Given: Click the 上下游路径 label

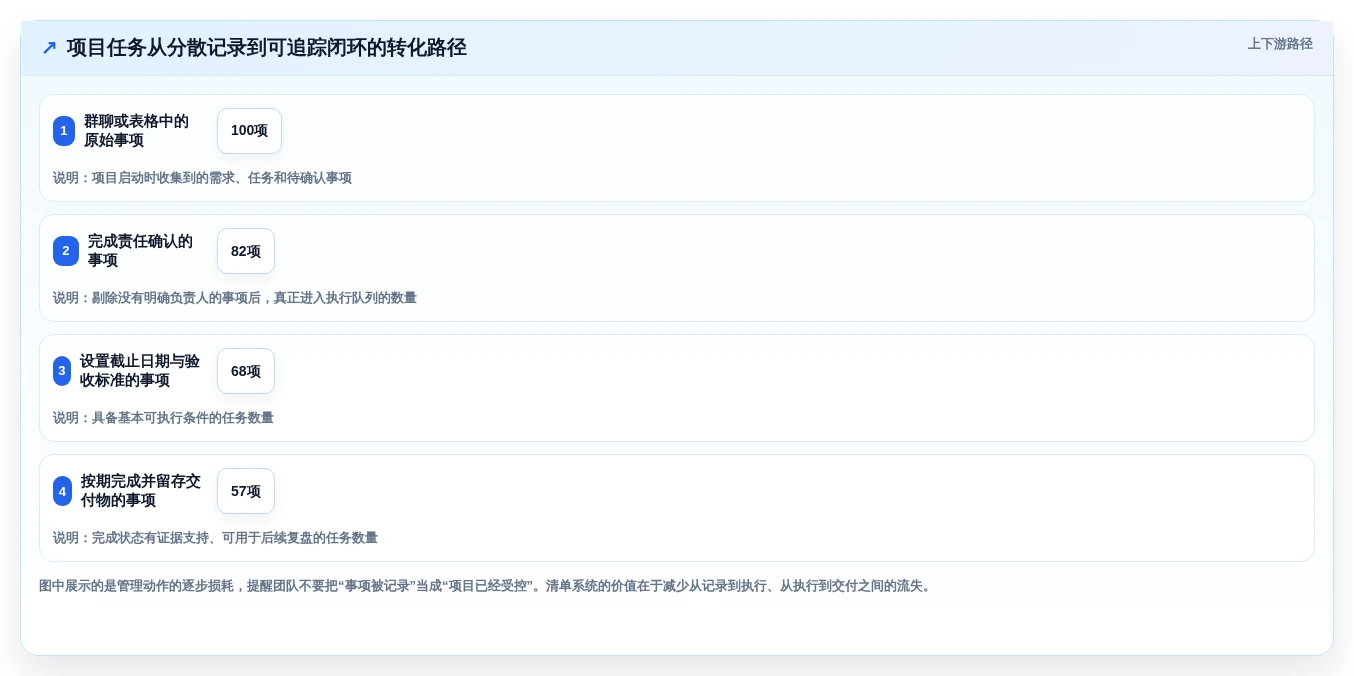Looking at the screenshot, I should pos(1280,44).
